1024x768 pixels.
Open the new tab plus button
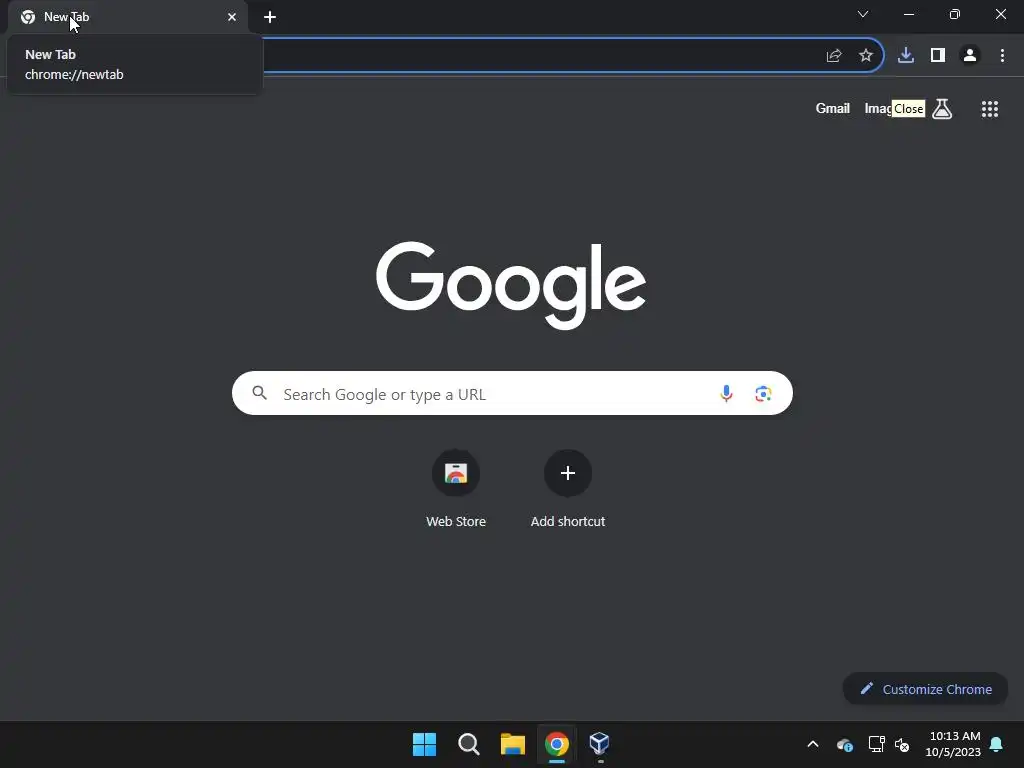click(x=270, y=17)
